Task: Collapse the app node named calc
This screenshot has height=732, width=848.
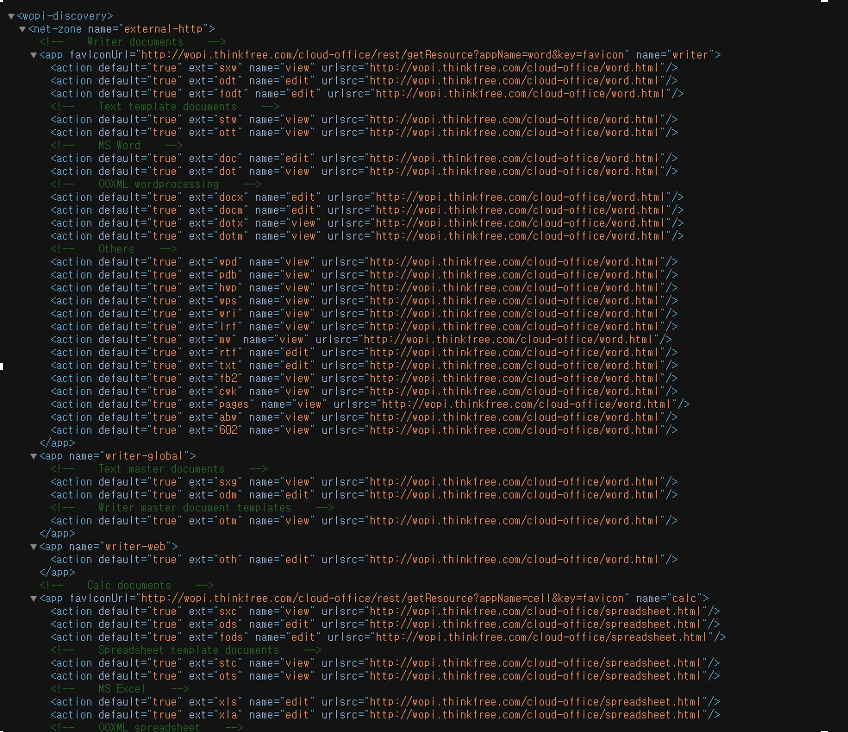Action: tap(34, 599)
